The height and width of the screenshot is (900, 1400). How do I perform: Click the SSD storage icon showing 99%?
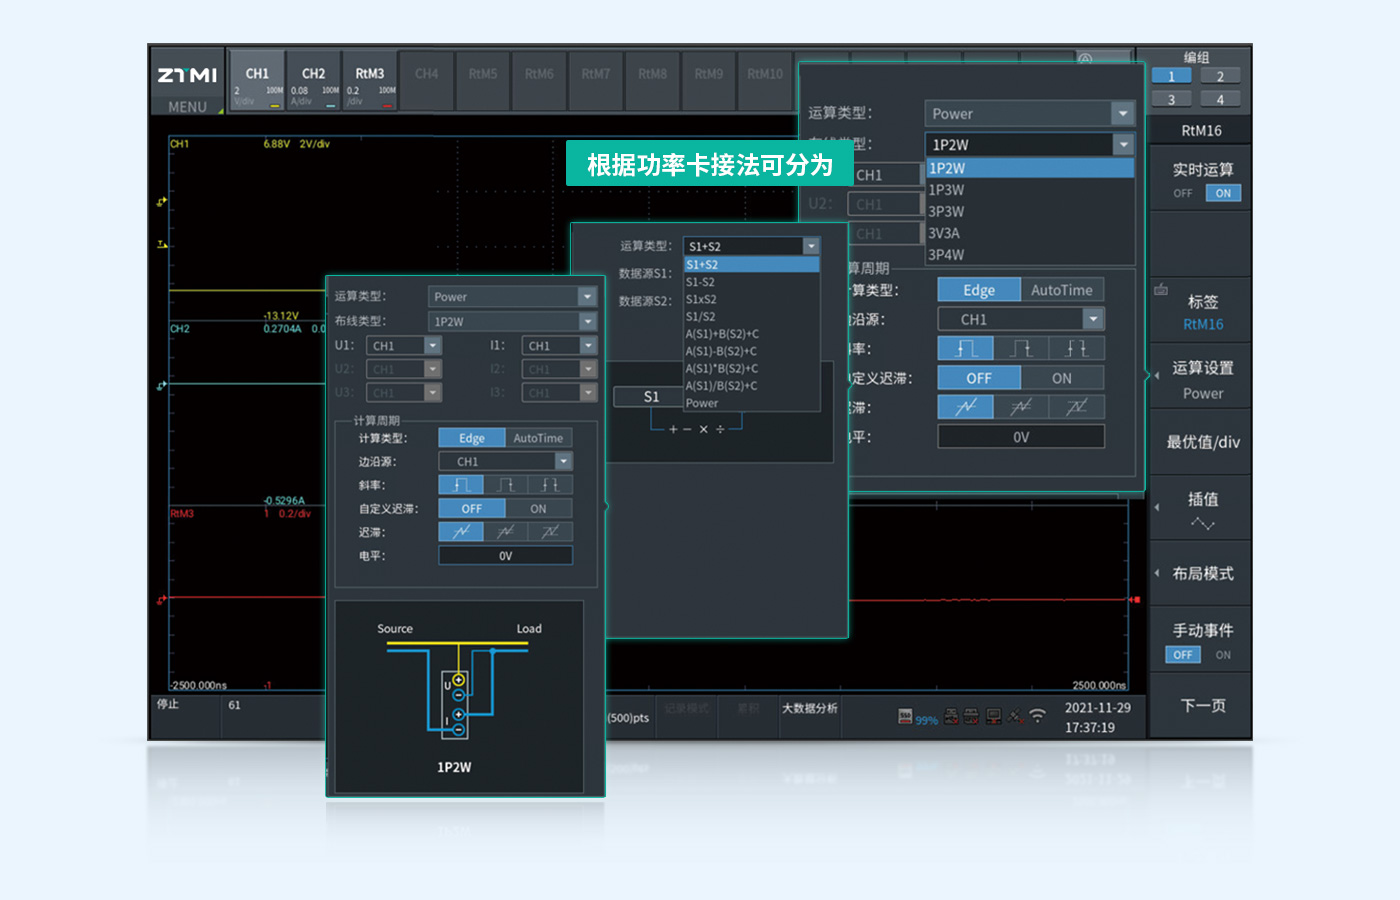coord(905,716)
